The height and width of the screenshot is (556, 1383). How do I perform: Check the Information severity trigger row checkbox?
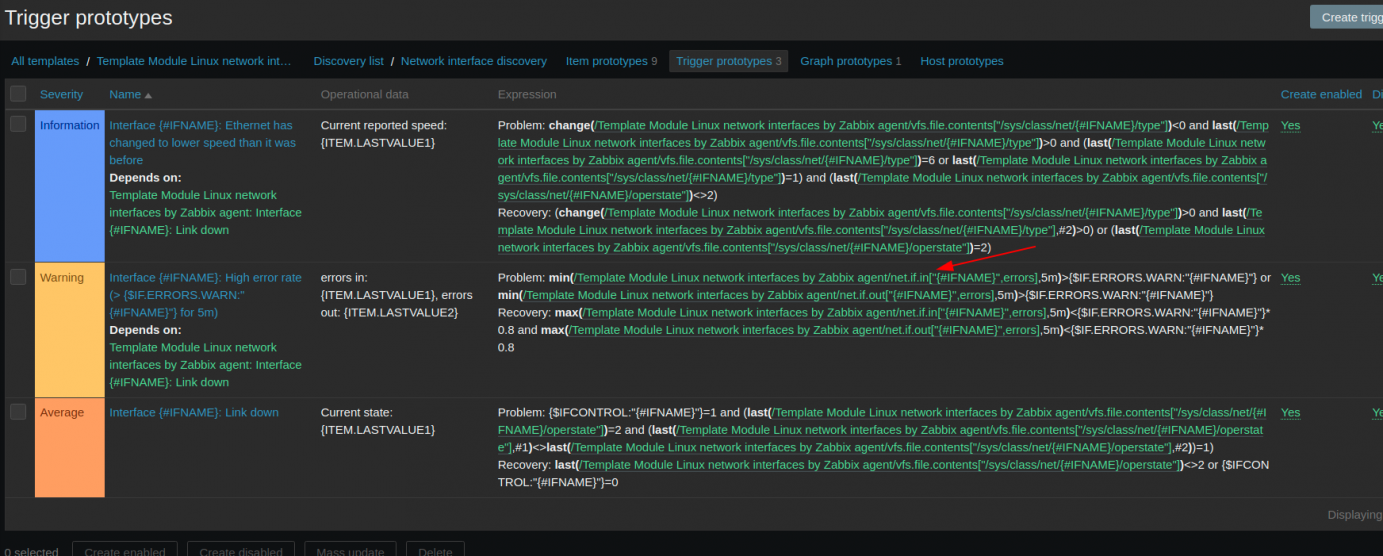[x=18, y=125]
